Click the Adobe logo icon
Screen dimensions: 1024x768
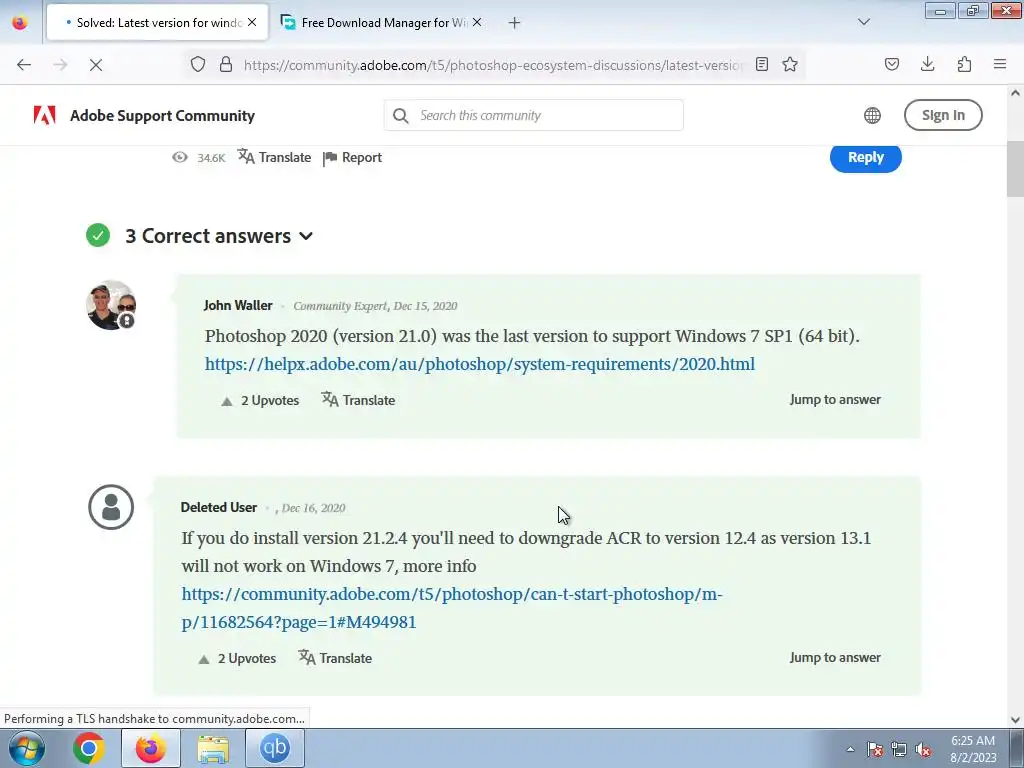(x=44, y=115)
